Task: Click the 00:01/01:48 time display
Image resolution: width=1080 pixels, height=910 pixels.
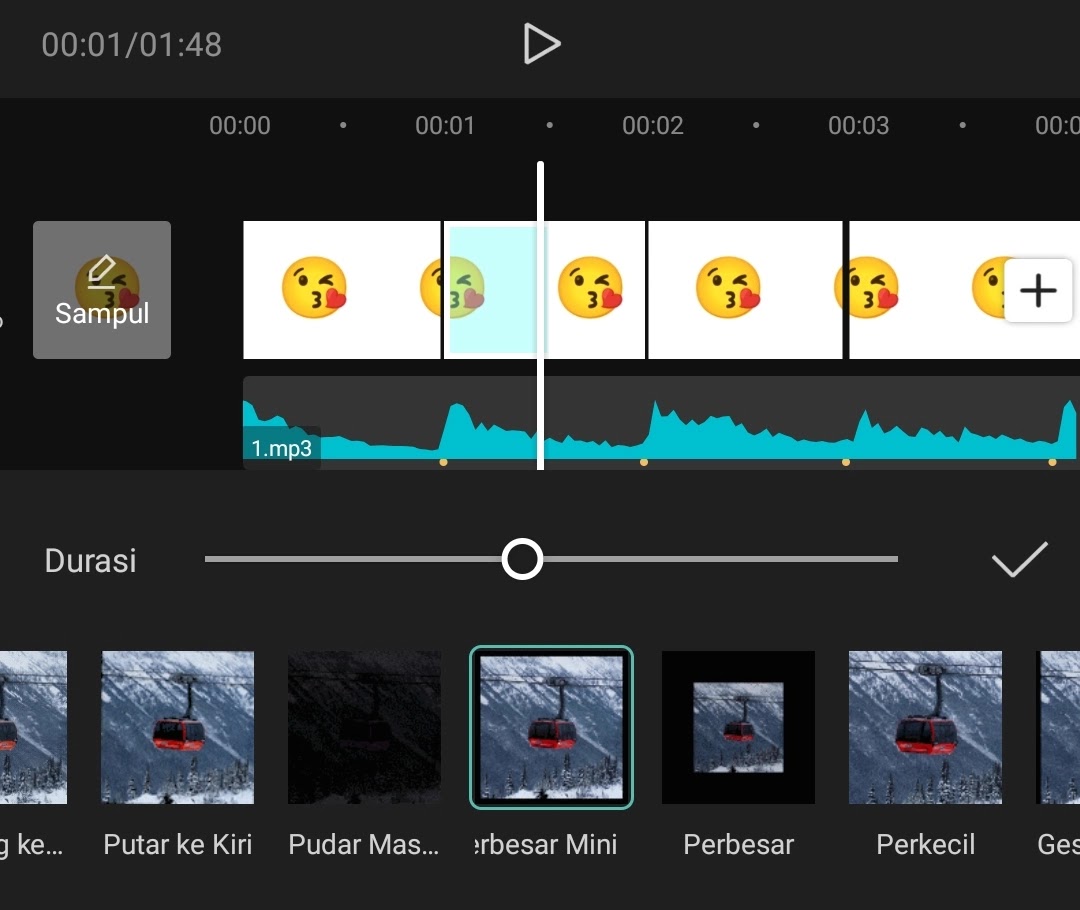Action: pyautogui.click(x=132, y=45)
